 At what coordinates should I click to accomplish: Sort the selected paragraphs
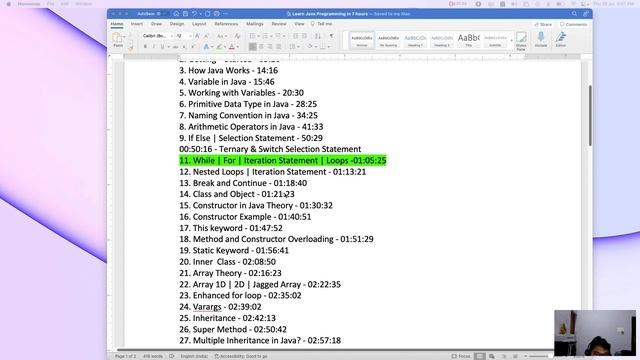click(x=318, y=36)
